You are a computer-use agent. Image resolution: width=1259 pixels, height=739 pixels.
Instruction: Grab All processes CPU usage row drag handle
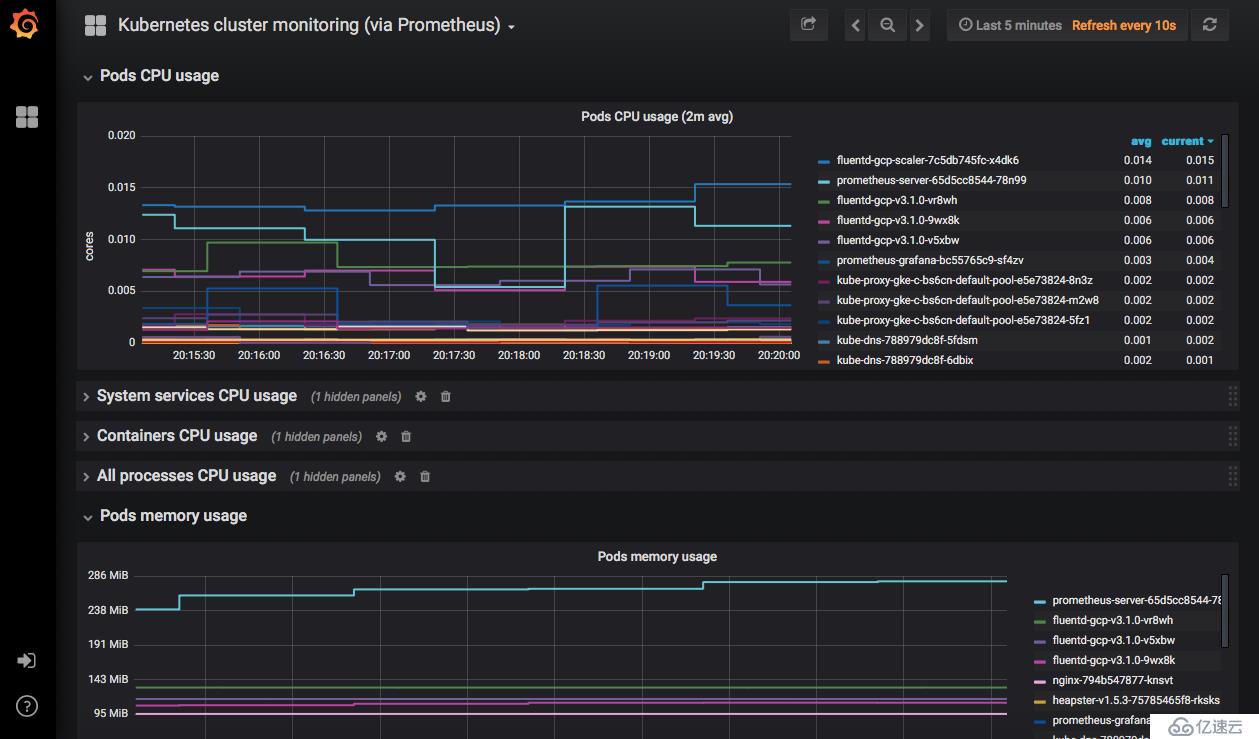tap(1232, 476)
